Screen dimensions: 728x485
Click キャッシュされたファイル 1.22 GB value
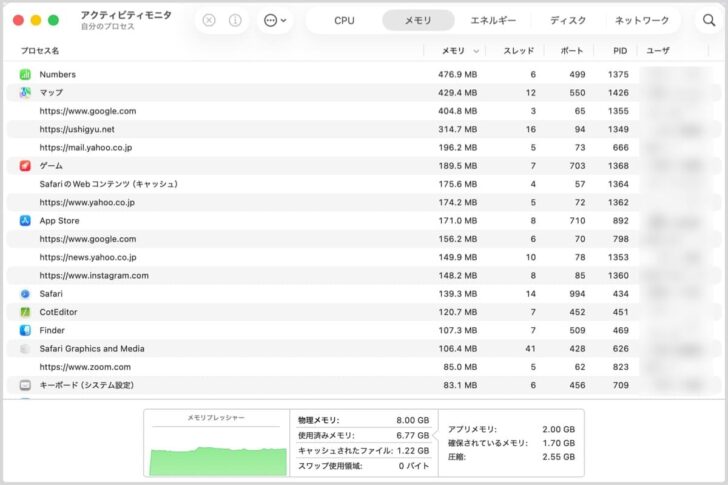click(x=413, y=451)
